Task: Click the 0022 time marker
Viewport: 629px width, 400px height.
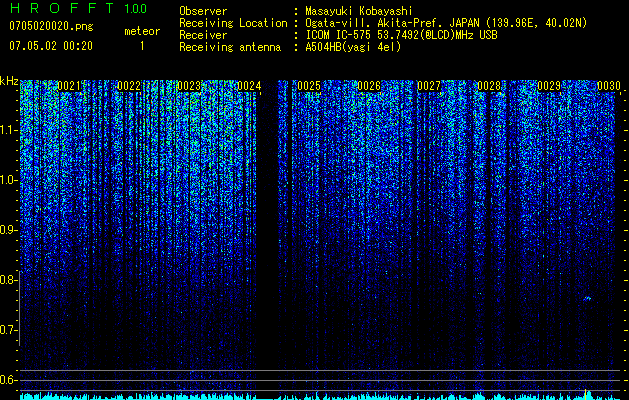Action: (x=130, y=86)
